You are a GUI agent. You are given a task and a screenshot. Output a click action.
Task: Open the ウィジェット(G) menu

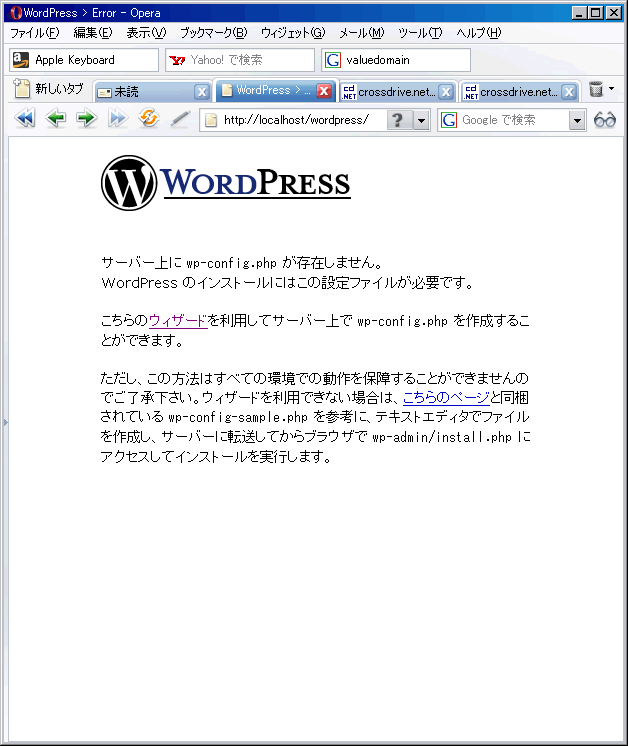point(293,33)
